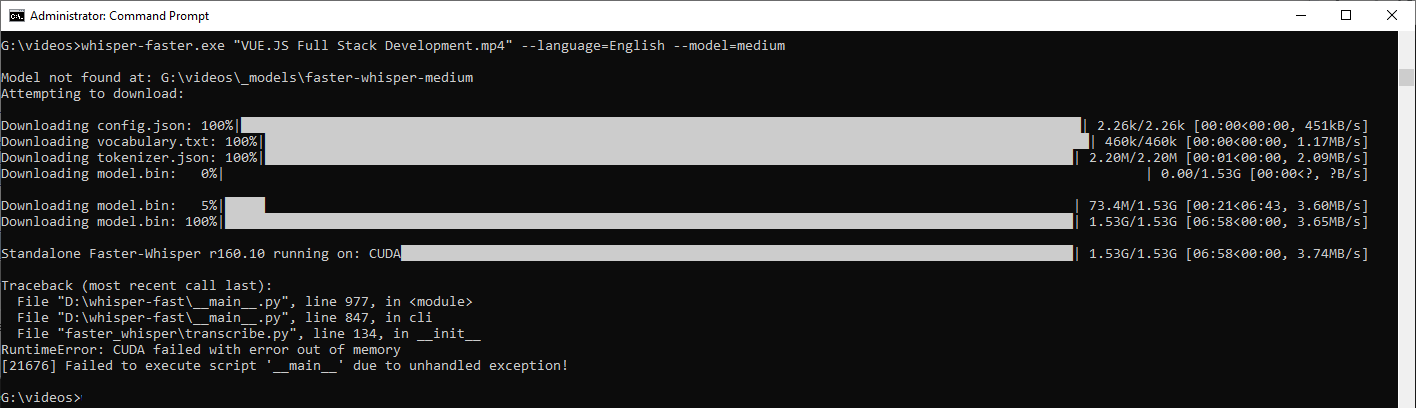Click the model.bin 5% progress bar segment
Viewport: 1416px width, 408px height.
point(245,206)
